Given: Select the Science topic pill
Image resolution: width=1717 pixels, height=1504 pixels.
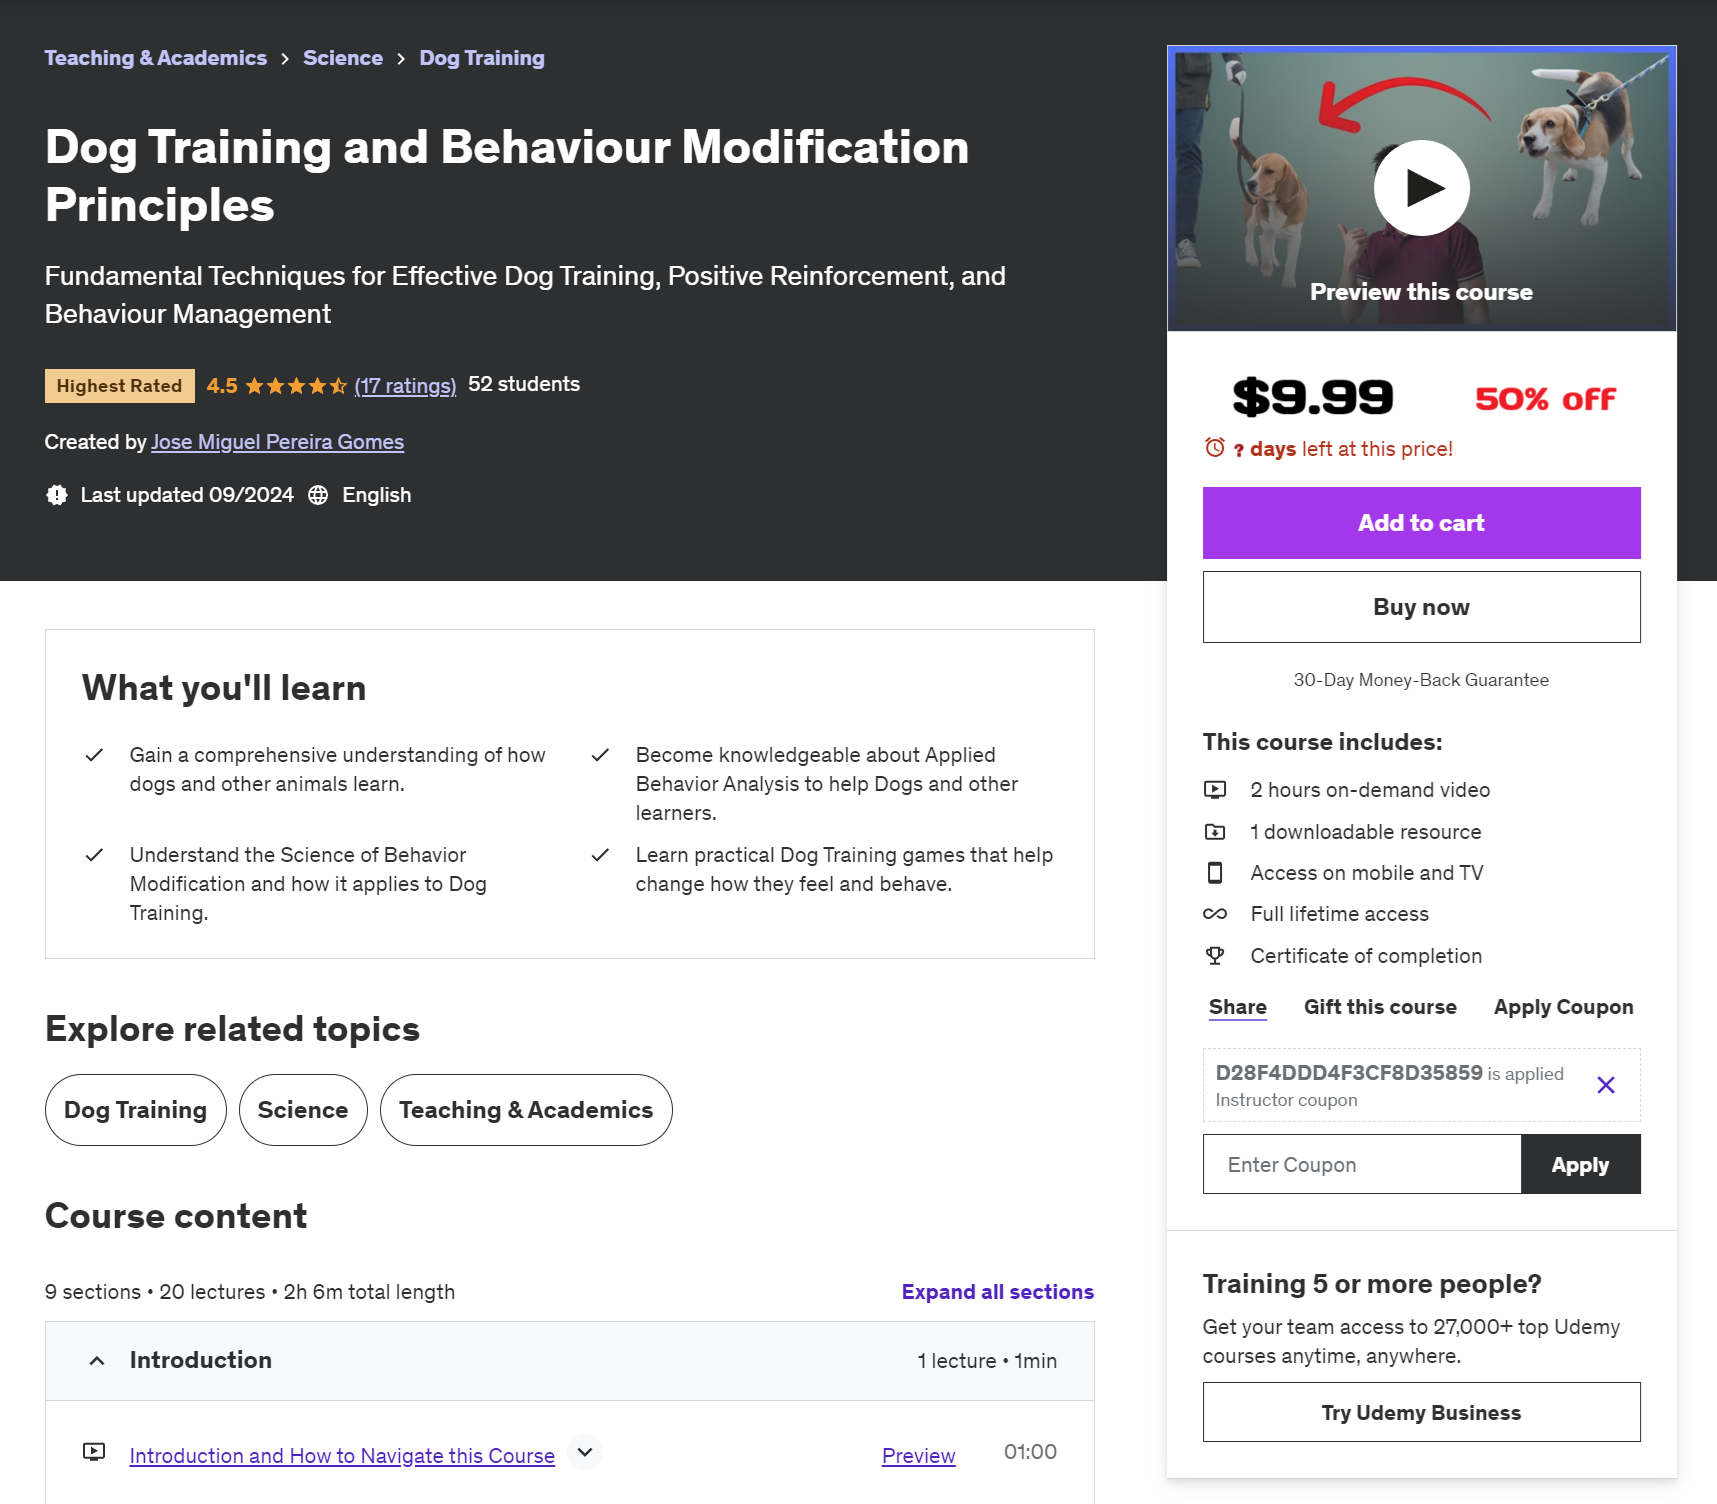Looking at the screenshot, I should click(x=303, y=1110).
